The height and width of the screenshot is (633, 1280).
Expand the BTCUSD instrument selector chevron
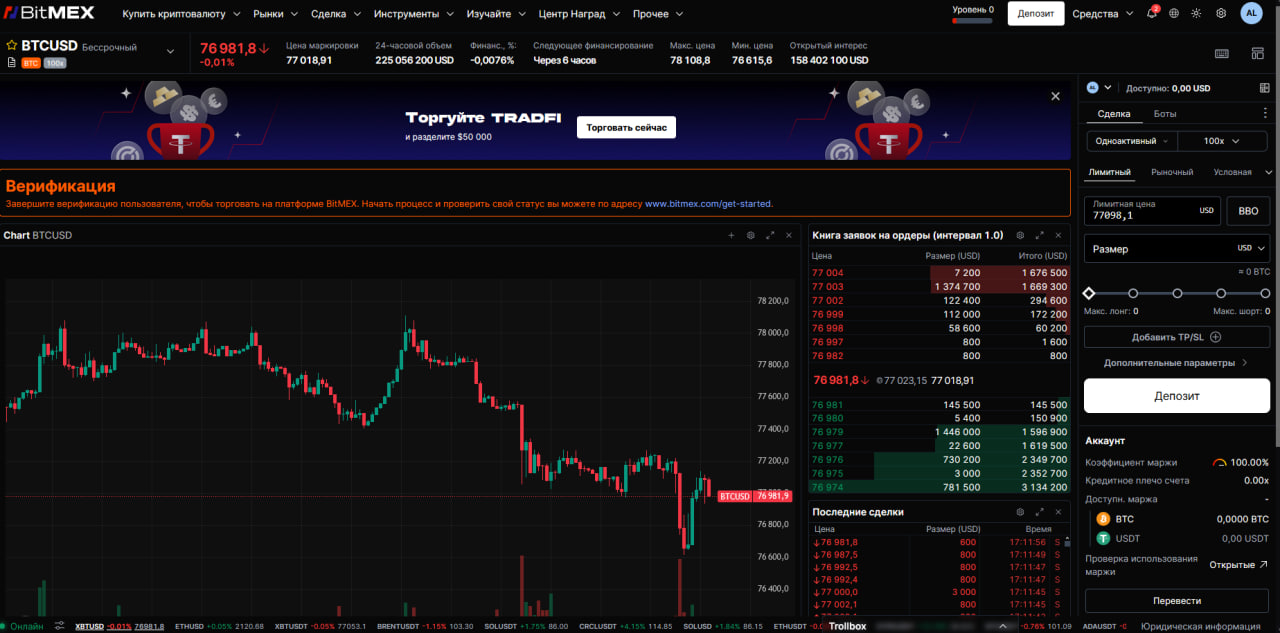[170, 52]
